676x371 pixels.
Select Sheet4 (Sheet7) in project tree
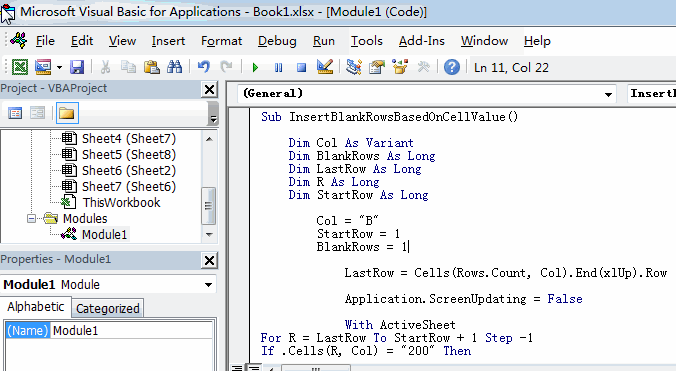click(129, 139)
